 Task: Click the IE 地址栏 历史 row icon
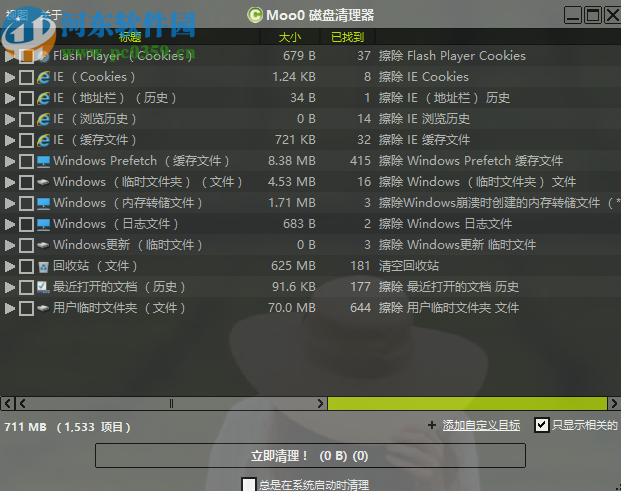tap(44, 98)
